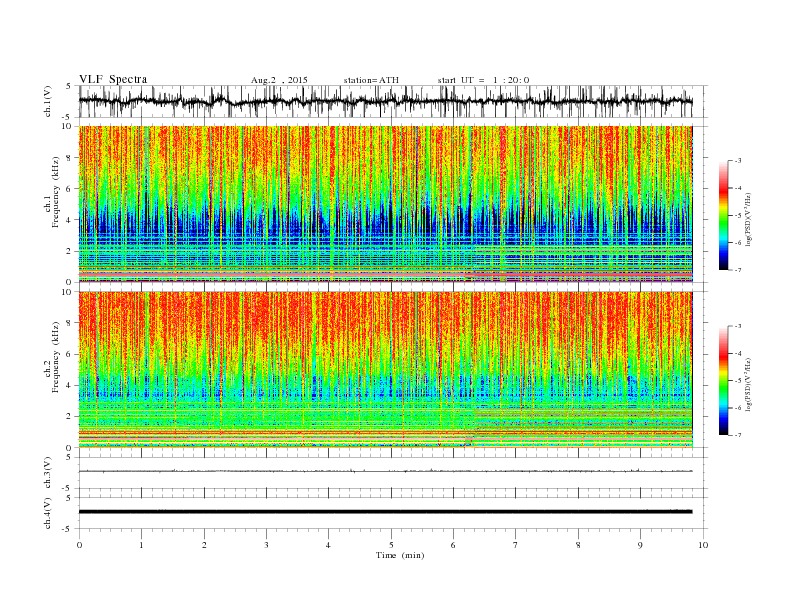Click the "2" kHz tick on ch.2 spectrogram
The image size is (792, 612).
pos(70,417)
